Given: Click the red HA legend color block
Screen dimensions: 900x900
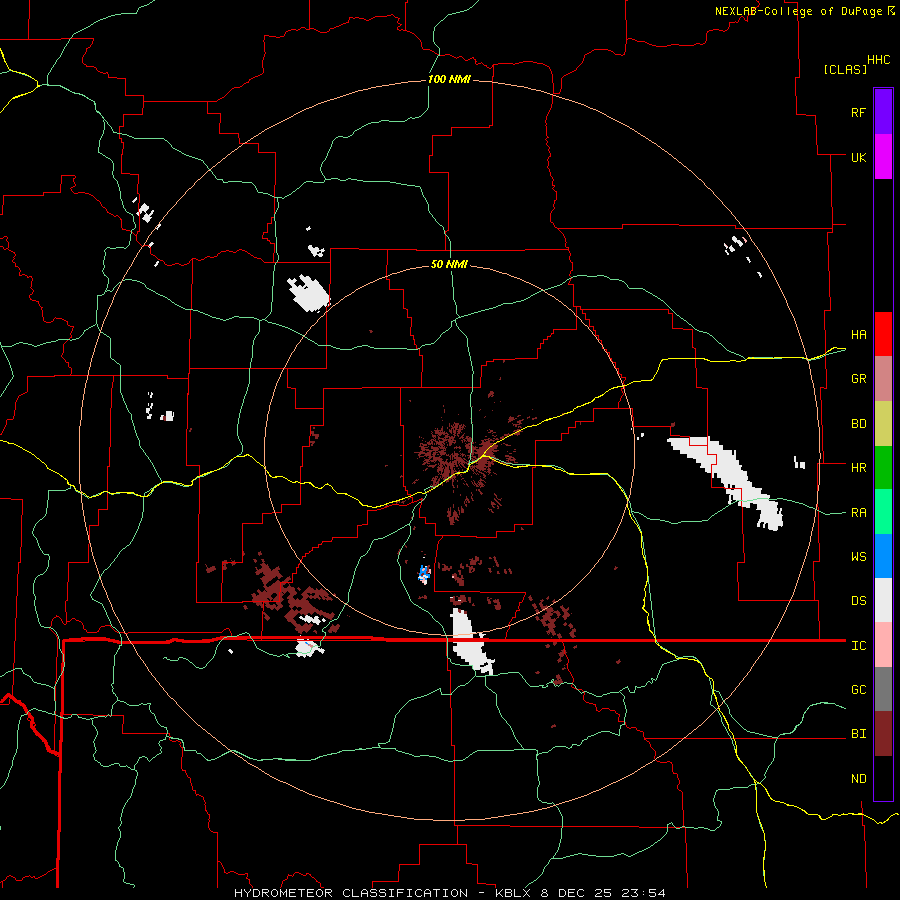Looking at the screenshot, I should tap(883, 334).
